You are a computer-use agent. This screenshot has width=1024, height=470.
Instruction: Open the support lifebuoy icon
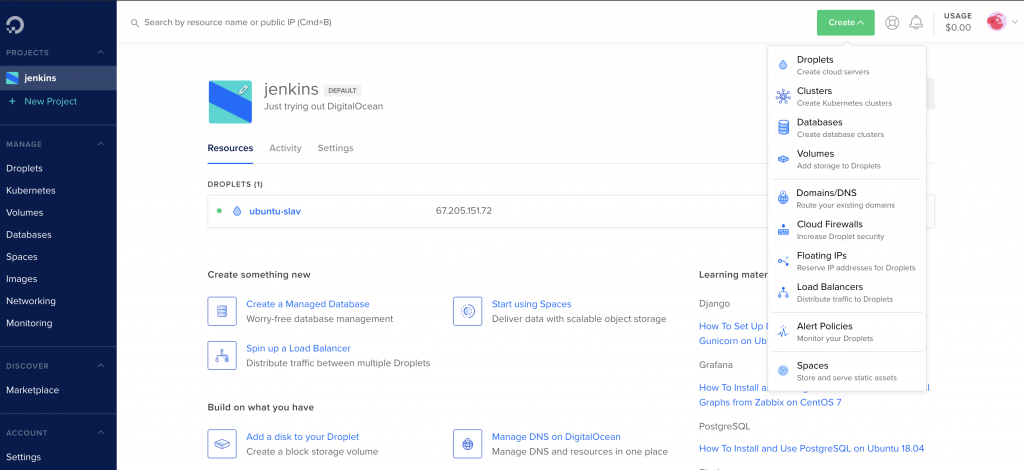coord(892,23)
